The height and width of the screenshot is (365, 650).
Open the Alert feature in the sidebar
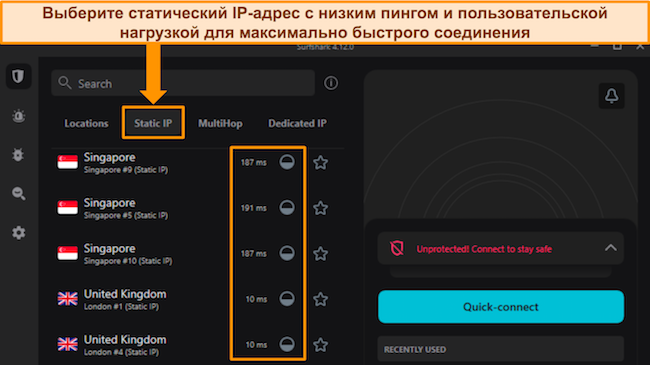pos(18,116)
